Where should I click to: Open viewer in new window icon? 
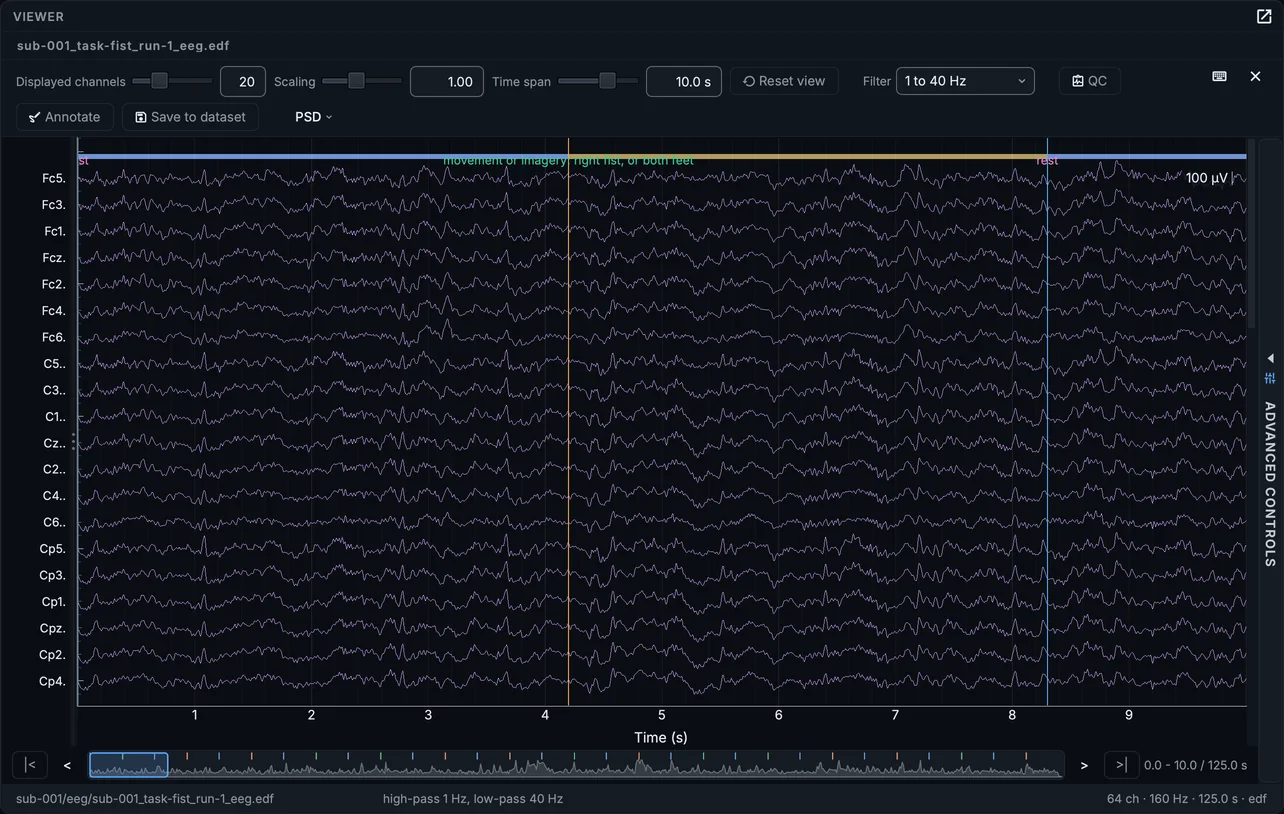1263,16
